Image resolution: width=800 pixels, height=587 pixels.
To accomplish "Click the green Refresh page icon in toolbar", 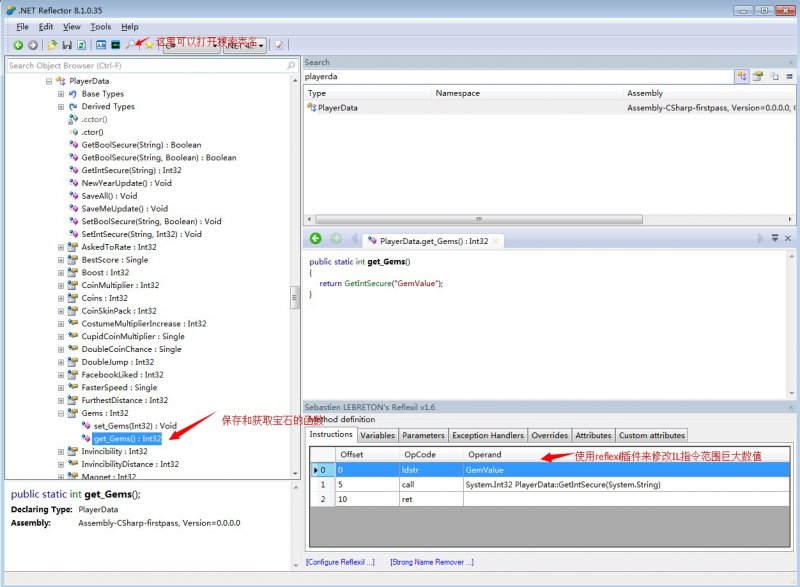I will pyautogui.click(x=81, y=45).
